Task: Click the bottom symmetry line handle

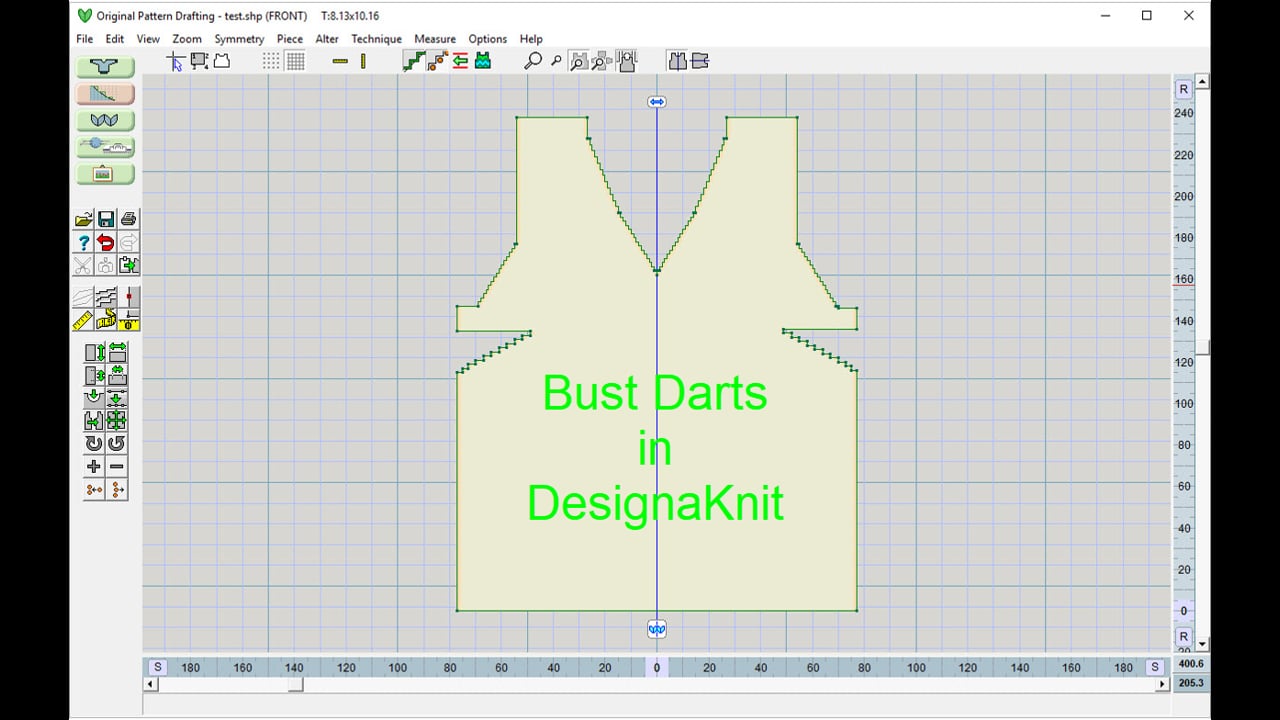Action: click(656, 629)
